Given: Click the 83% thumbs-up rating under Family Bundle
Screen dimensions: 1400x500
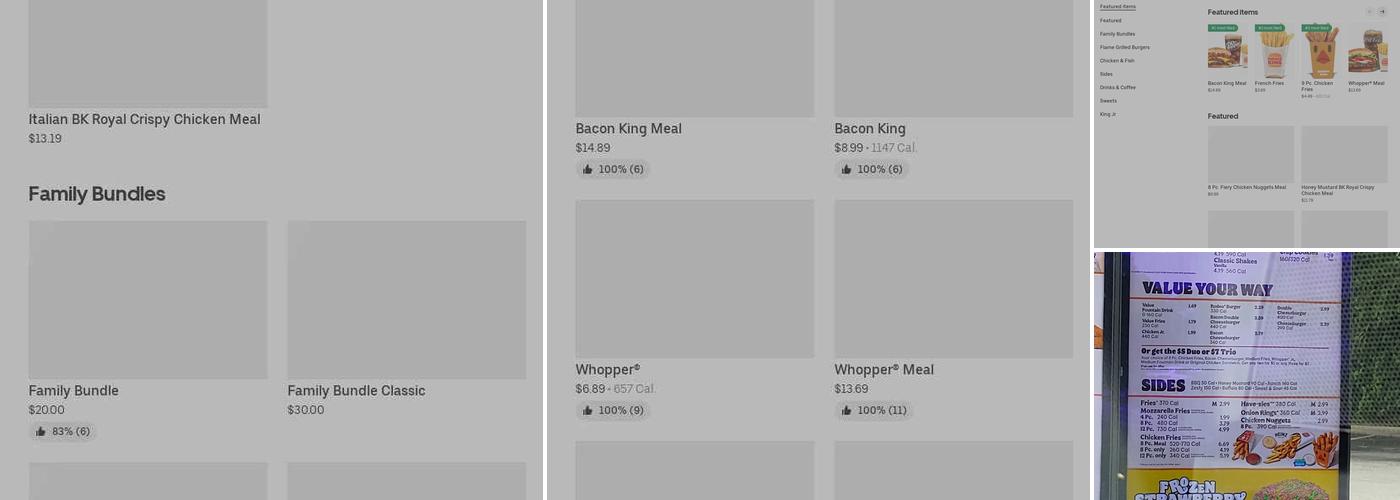Looking at the screenshot, I should tap(62, 432).
